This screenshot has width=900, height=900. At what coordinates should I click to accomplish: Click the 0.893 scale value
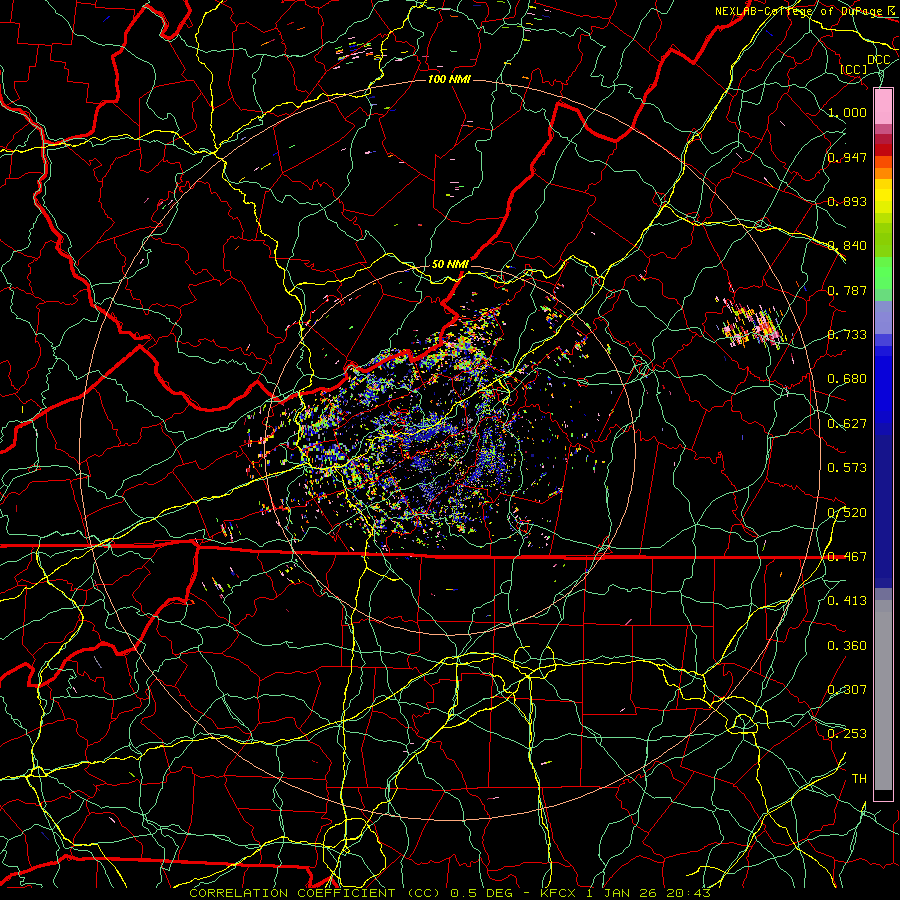click(x=847, y=201)
